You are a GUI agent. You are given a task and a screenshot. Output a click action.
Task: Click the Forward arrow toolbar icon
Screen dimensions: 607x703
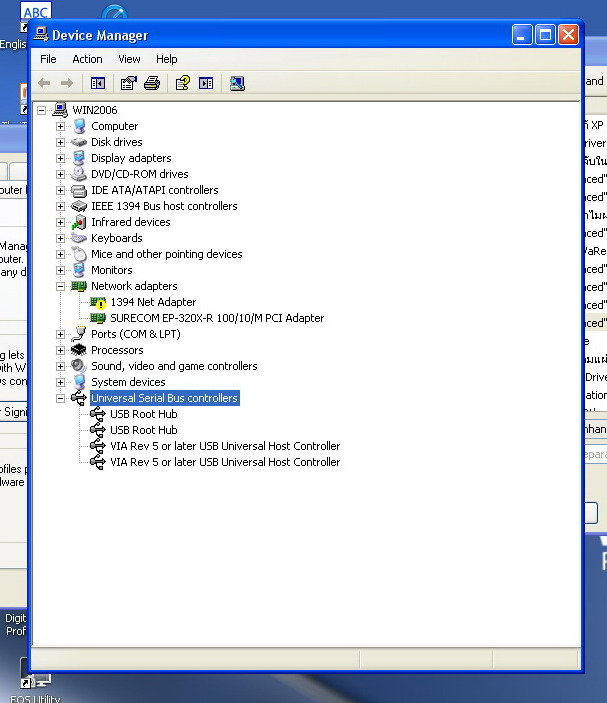(67, 83)
